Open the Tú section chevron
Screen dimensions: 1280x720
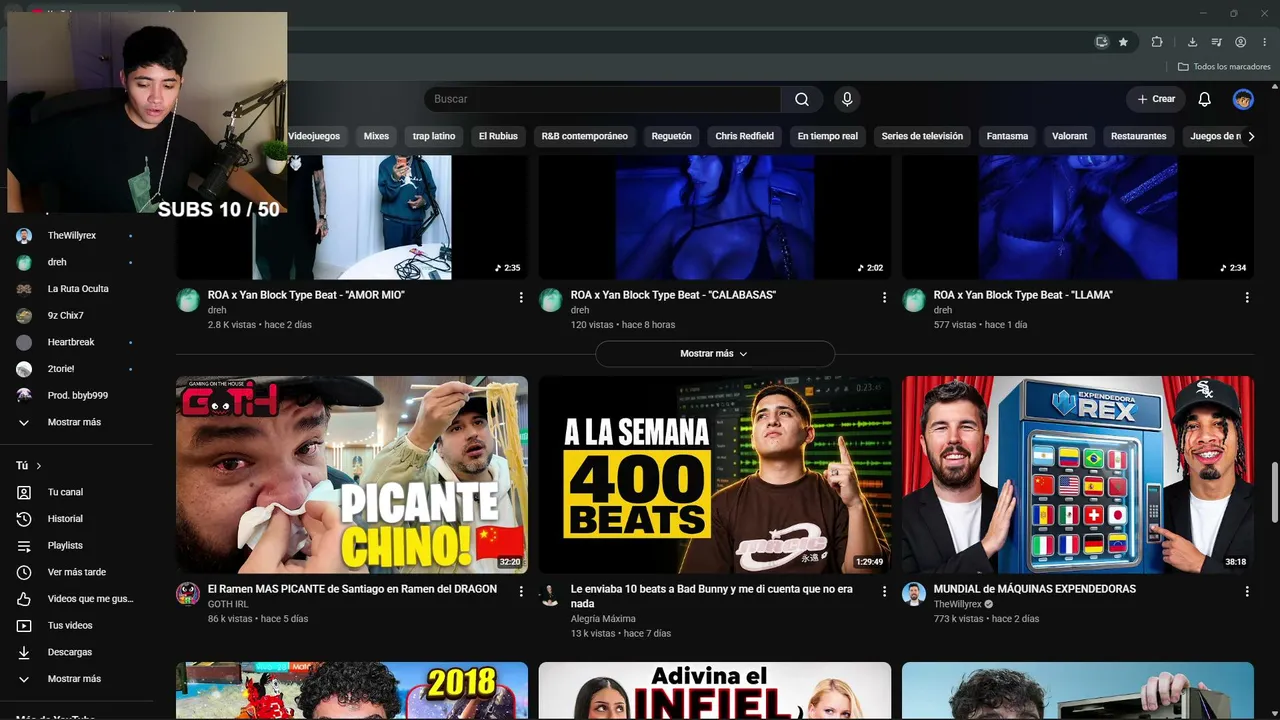pos(39,466)
